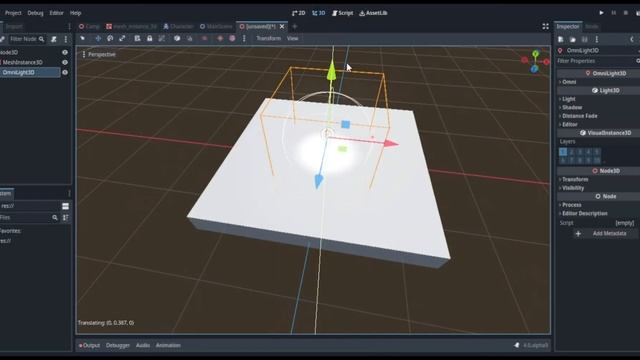The width and height of the screenshot is (640, 360).
Task: Toggle visibility eye of OmniLight3D
Action: [x=65, y=72]
